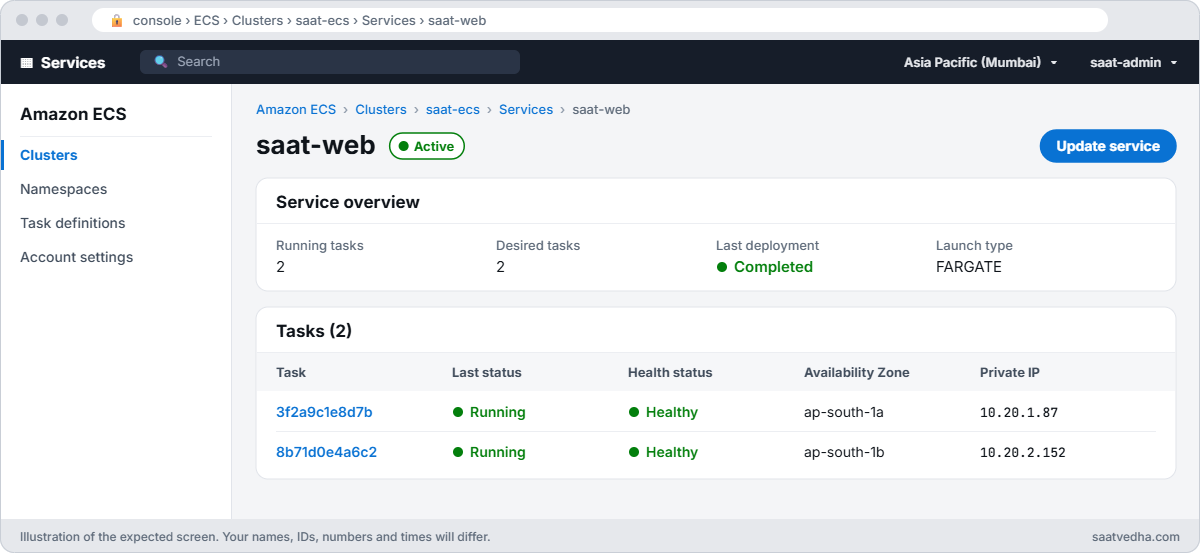The image size is (1200, 553).
Task: Open Task definitions in the sidebar
Action: coord(73,223)
